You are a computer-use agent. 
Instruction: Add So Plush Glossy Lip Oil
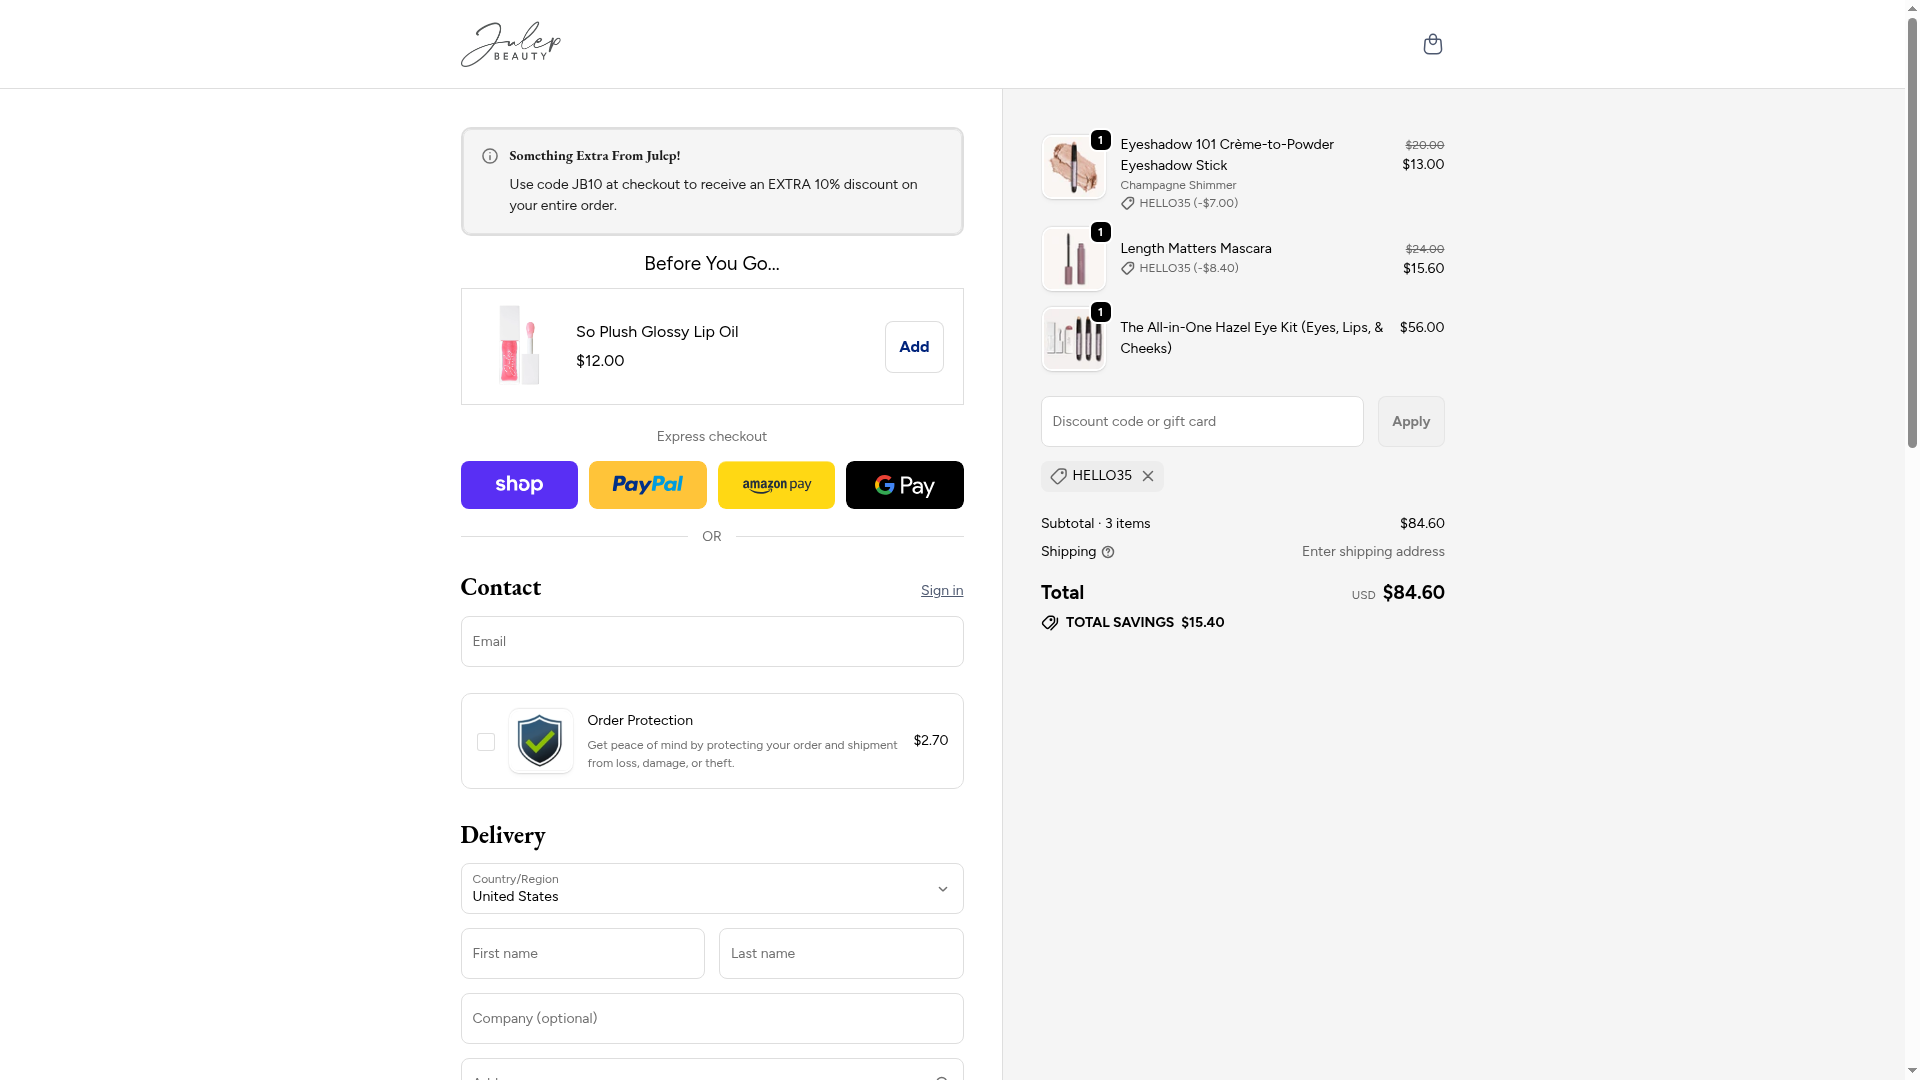pos(913,347)
